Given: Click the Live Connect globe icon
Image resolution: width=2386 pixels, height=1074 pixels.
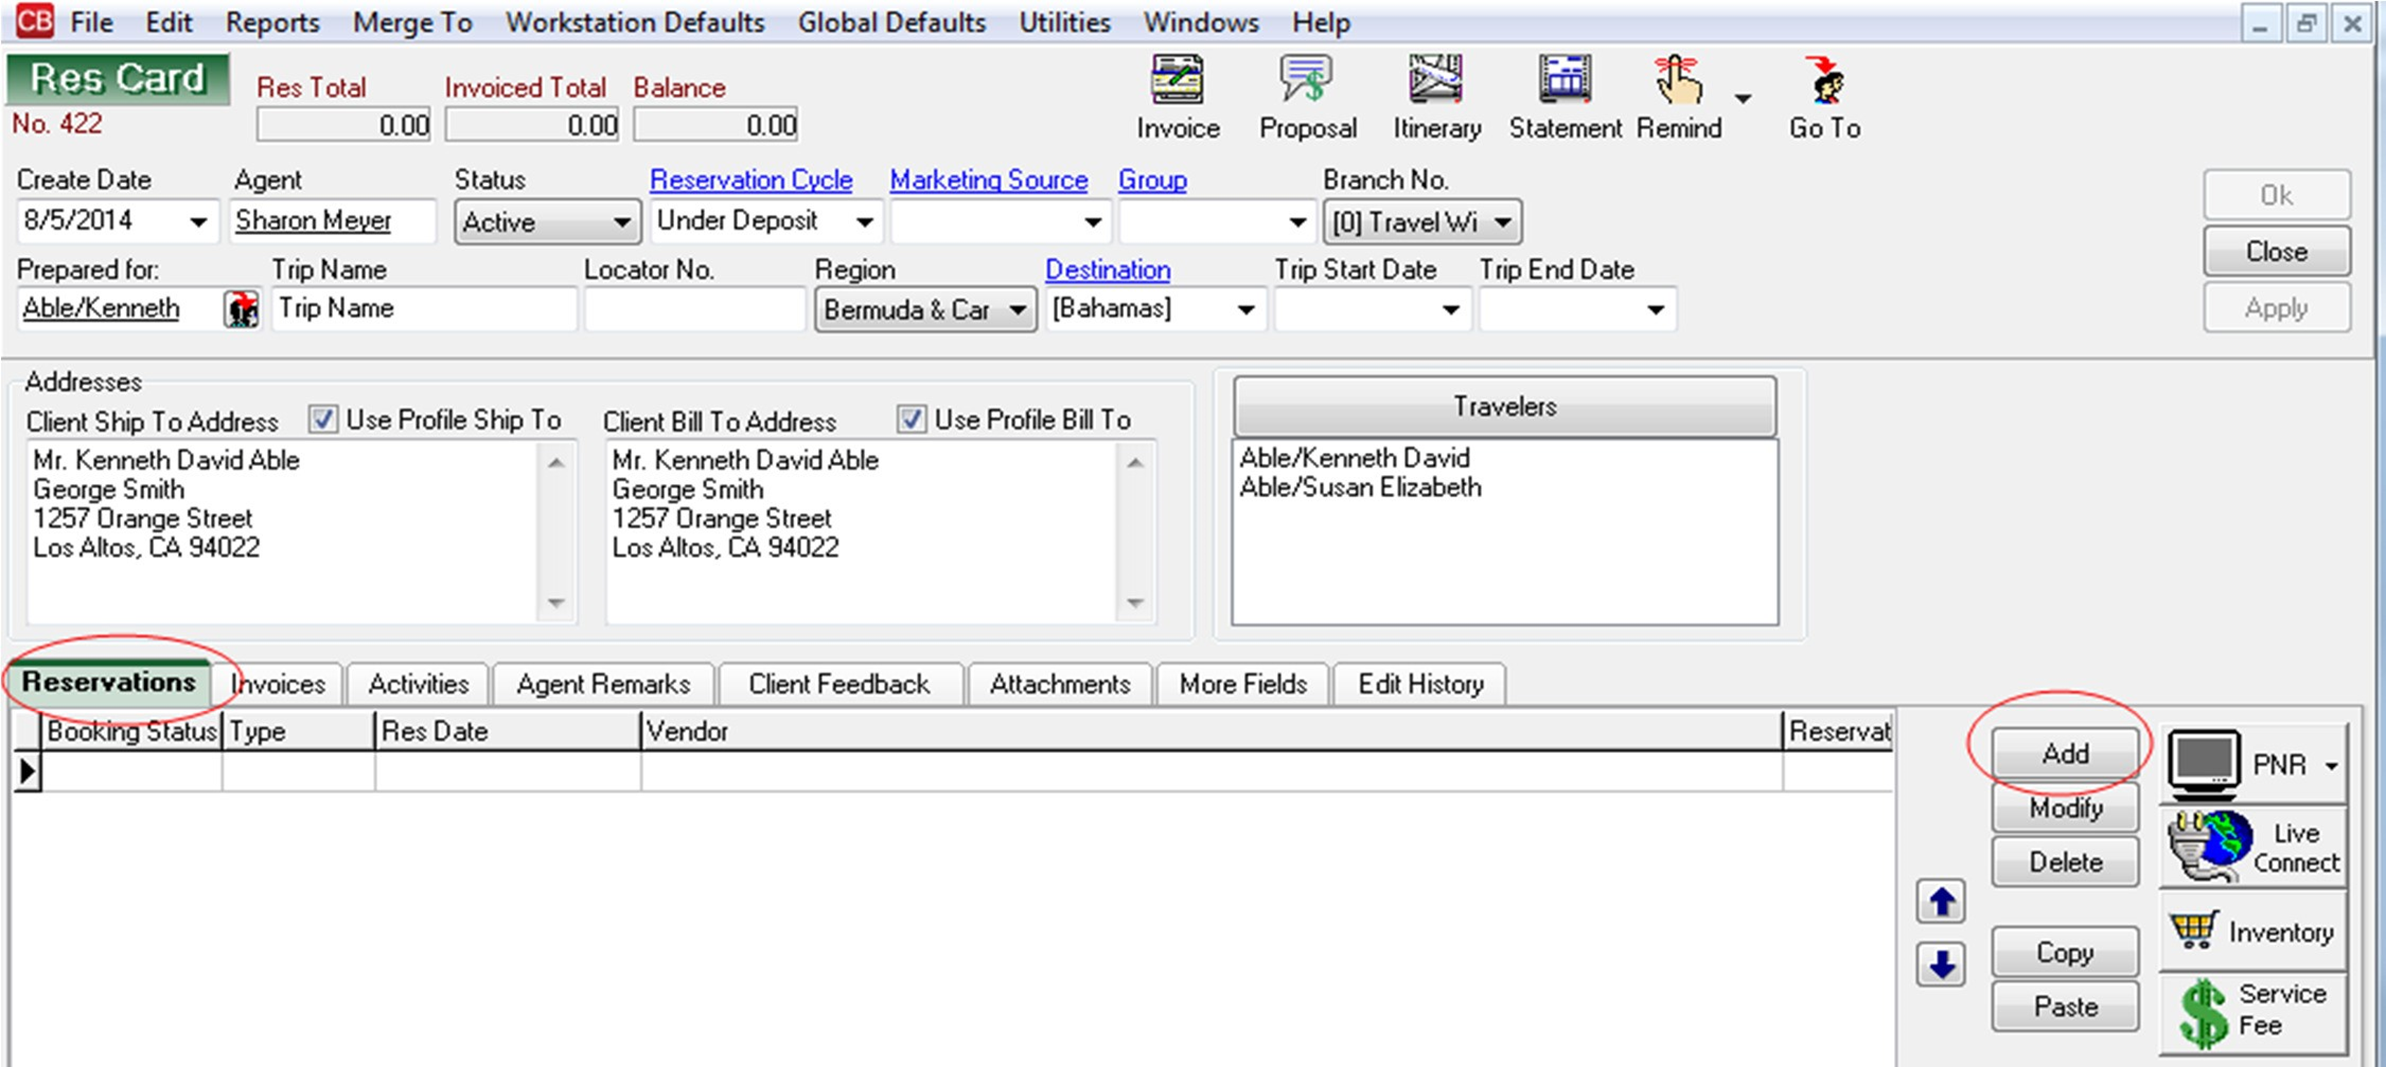Looking at the screenshot, I should click(x=2210, y=846).
